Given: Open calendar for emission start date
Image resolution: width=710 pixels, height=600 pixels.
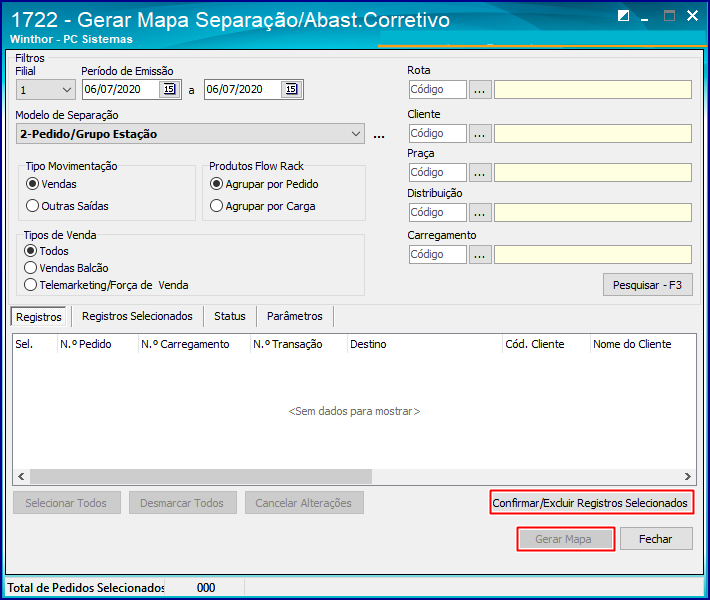Looking at the screenshot, I should [169, 89].
